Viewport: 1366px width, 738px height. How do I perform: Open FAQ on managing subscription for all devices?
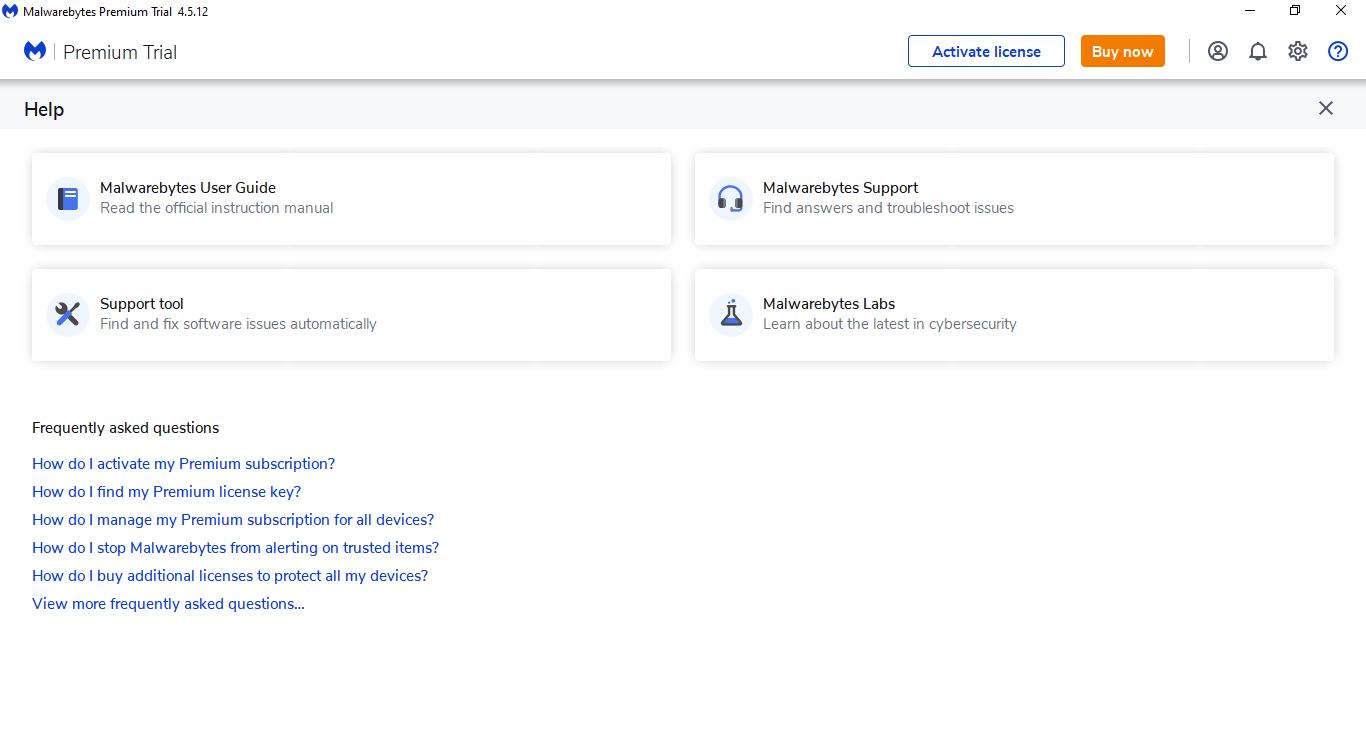tap(233, 520)
